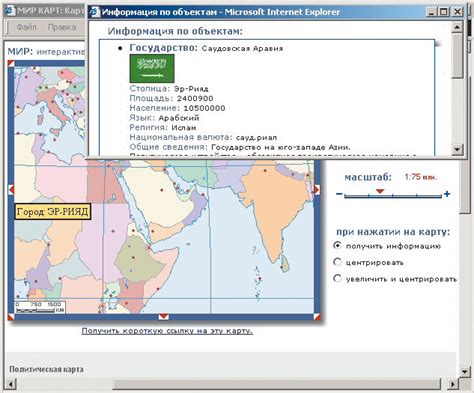Close the Информация по объектам popup

point(457,12)
